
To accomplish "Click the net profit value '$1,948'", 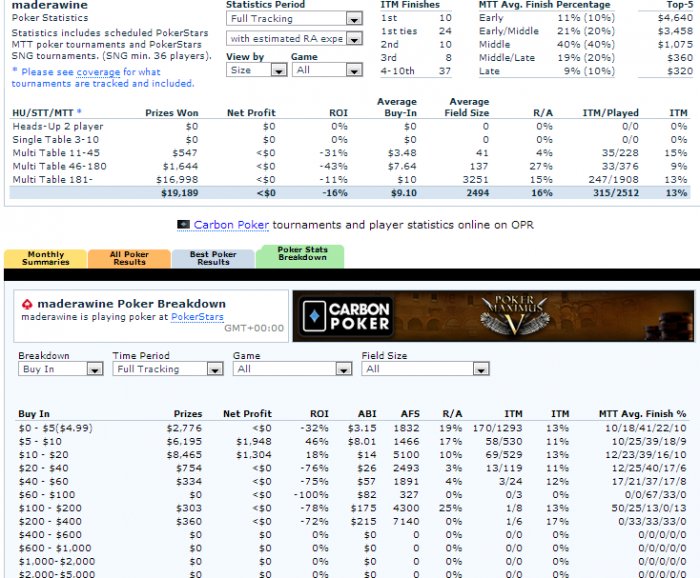I will pyautogui.click(x=254, y=441).
